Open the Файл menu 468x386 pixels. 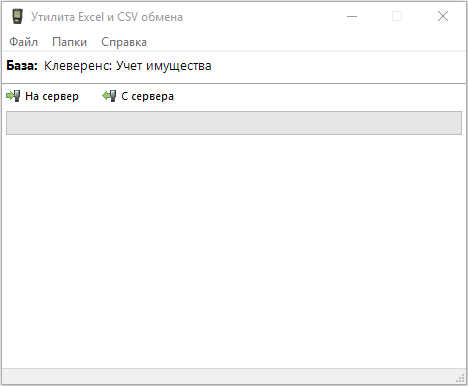[x=23, y=42]
